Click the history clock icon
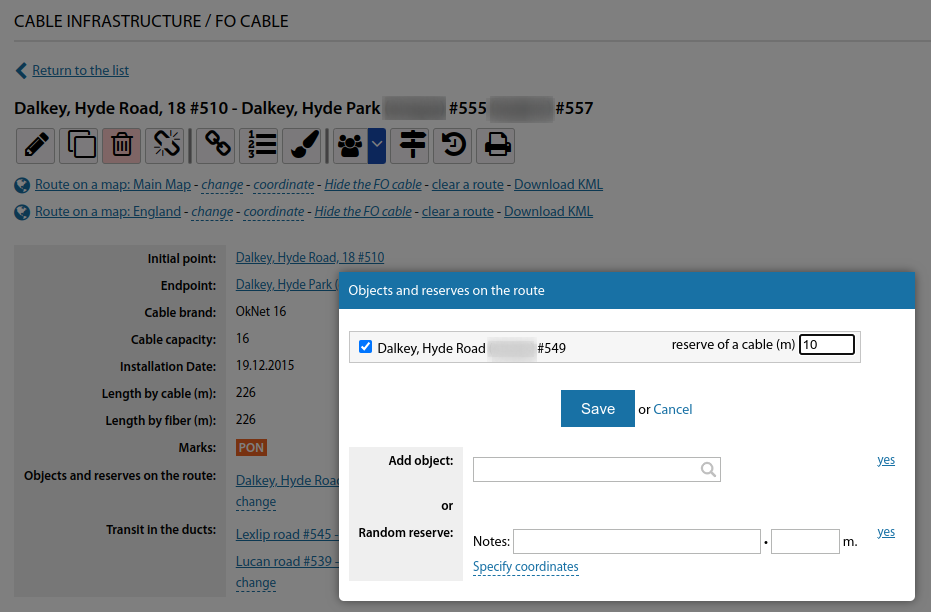 click(453, 146)
